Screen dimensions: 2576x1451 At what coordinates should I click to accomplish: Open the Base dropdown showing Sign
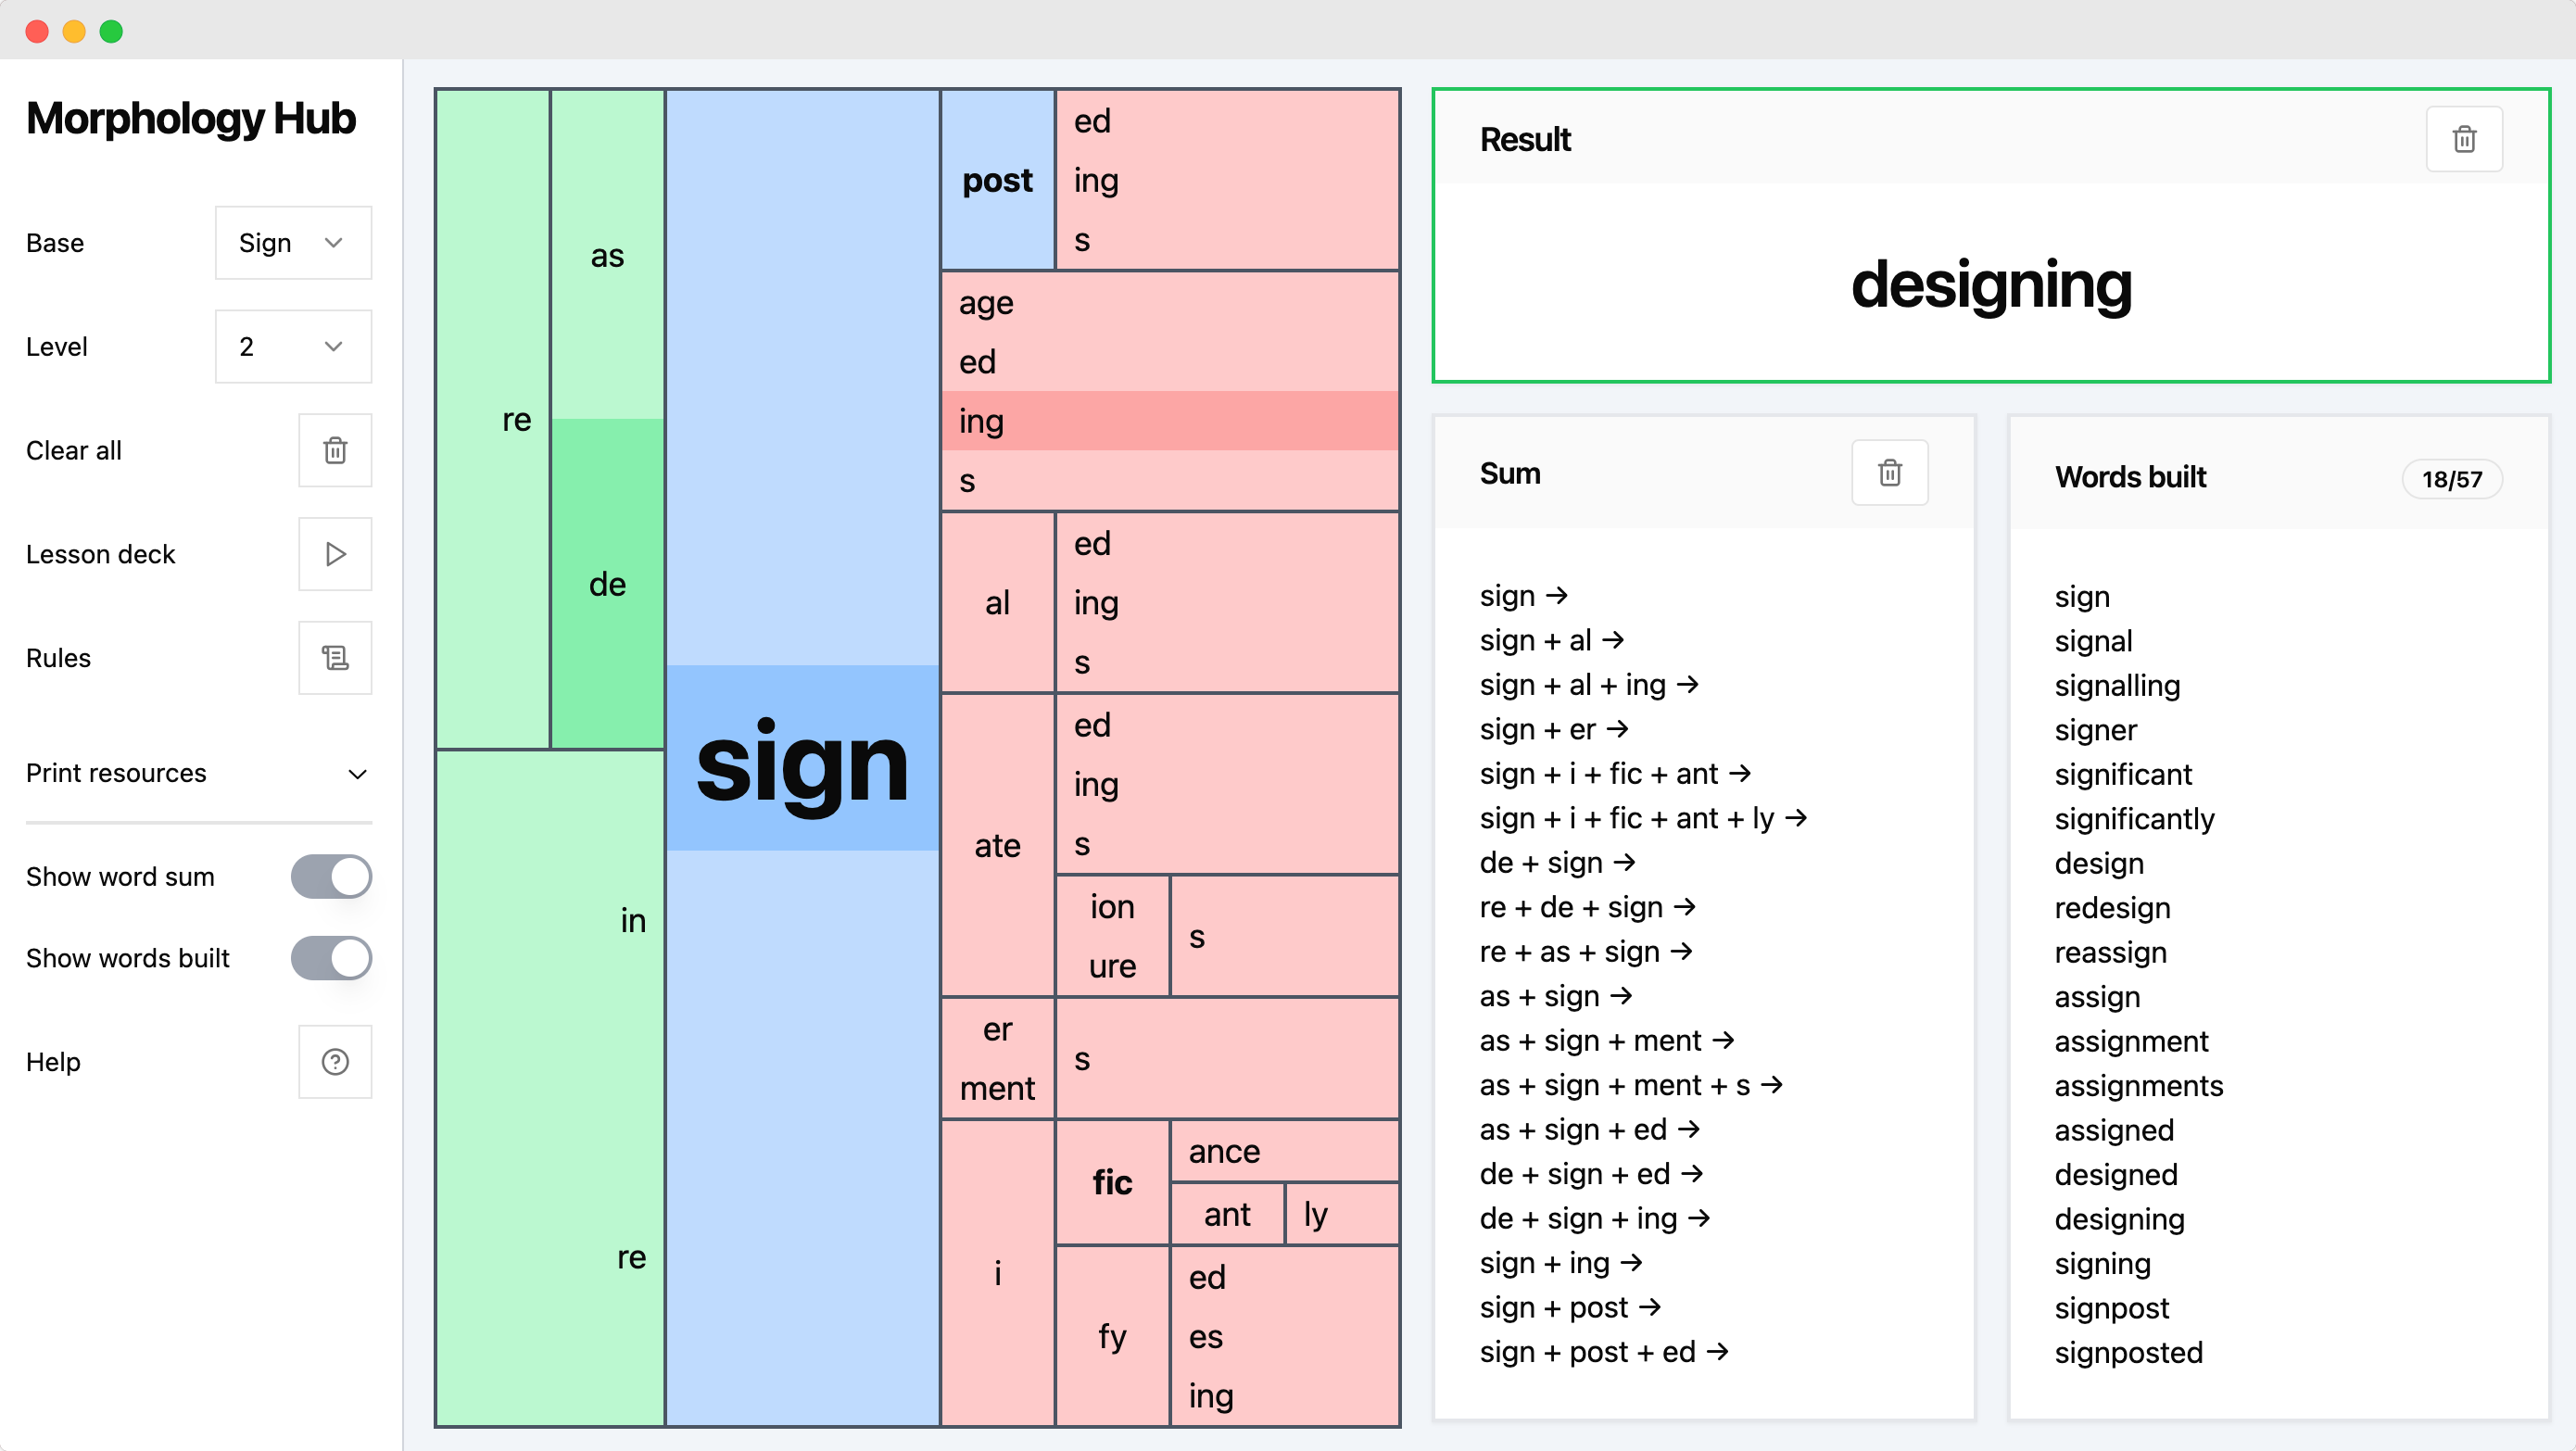pos(293,243)
